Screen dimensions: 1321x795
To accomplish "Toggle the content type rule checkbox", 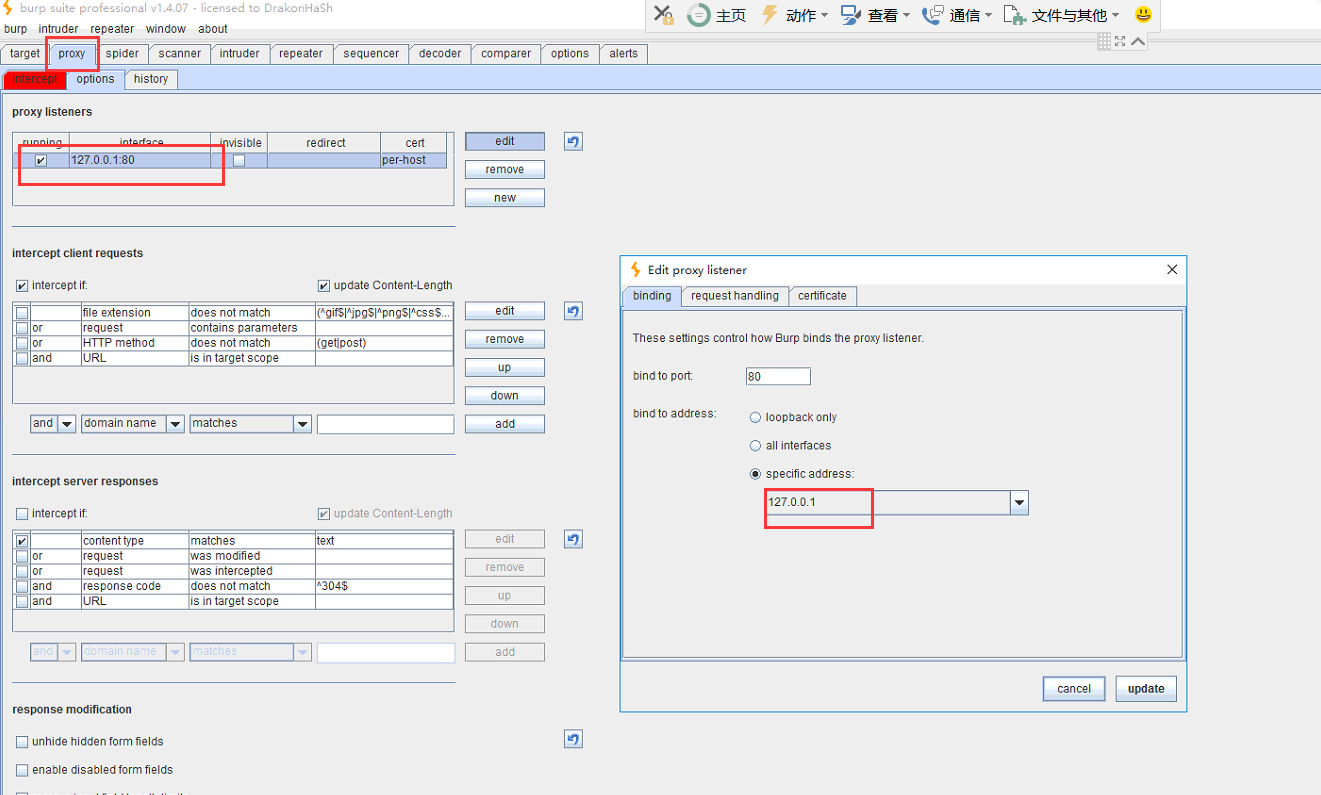I will 22,541.
